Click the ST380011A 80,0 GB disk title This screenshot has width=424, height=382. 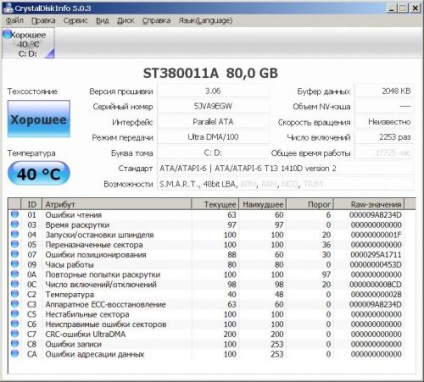pyautogui.click(x=210, y=73)
